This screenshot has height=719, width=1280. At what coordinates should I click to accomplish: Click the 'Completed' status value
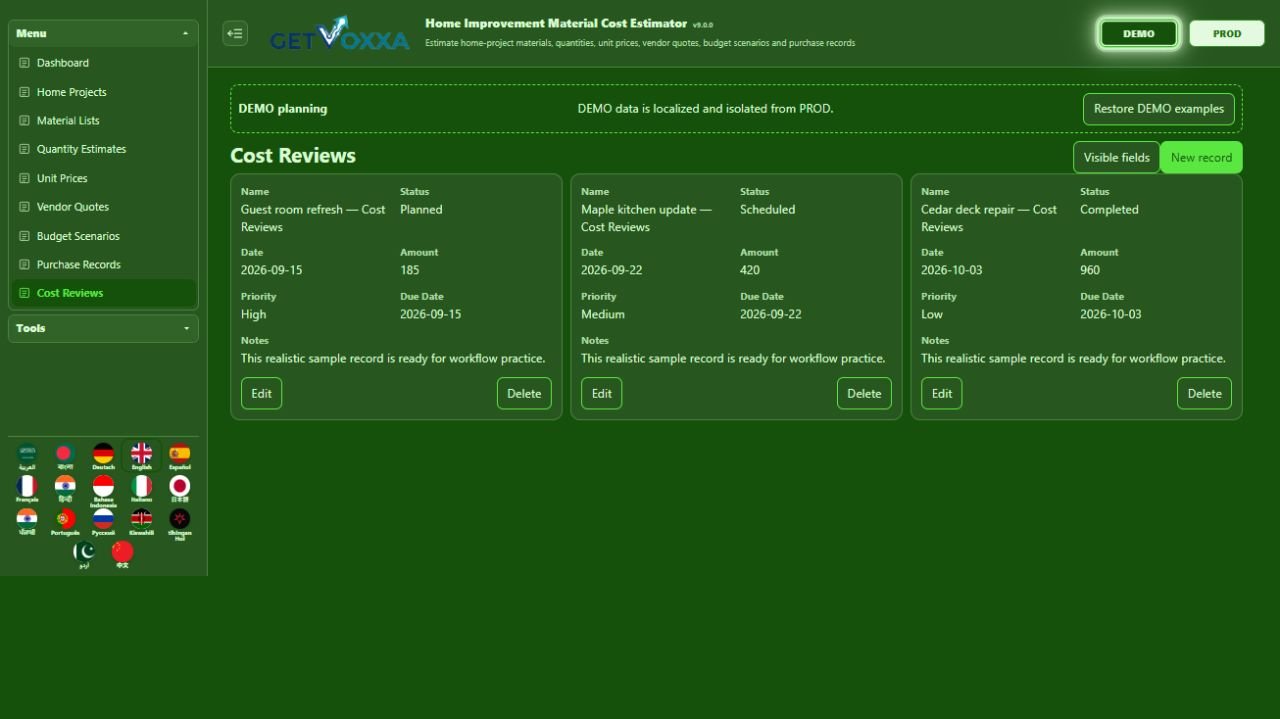pos(1109,210)
